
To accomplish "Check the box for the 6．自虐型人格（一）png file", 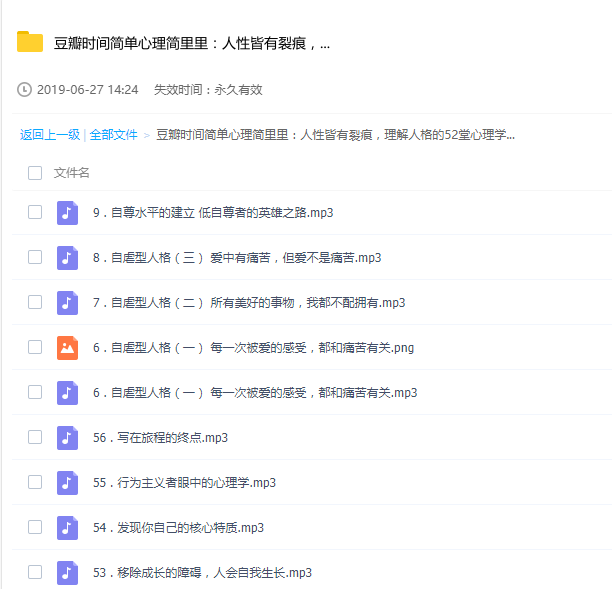I will [35, 347].
